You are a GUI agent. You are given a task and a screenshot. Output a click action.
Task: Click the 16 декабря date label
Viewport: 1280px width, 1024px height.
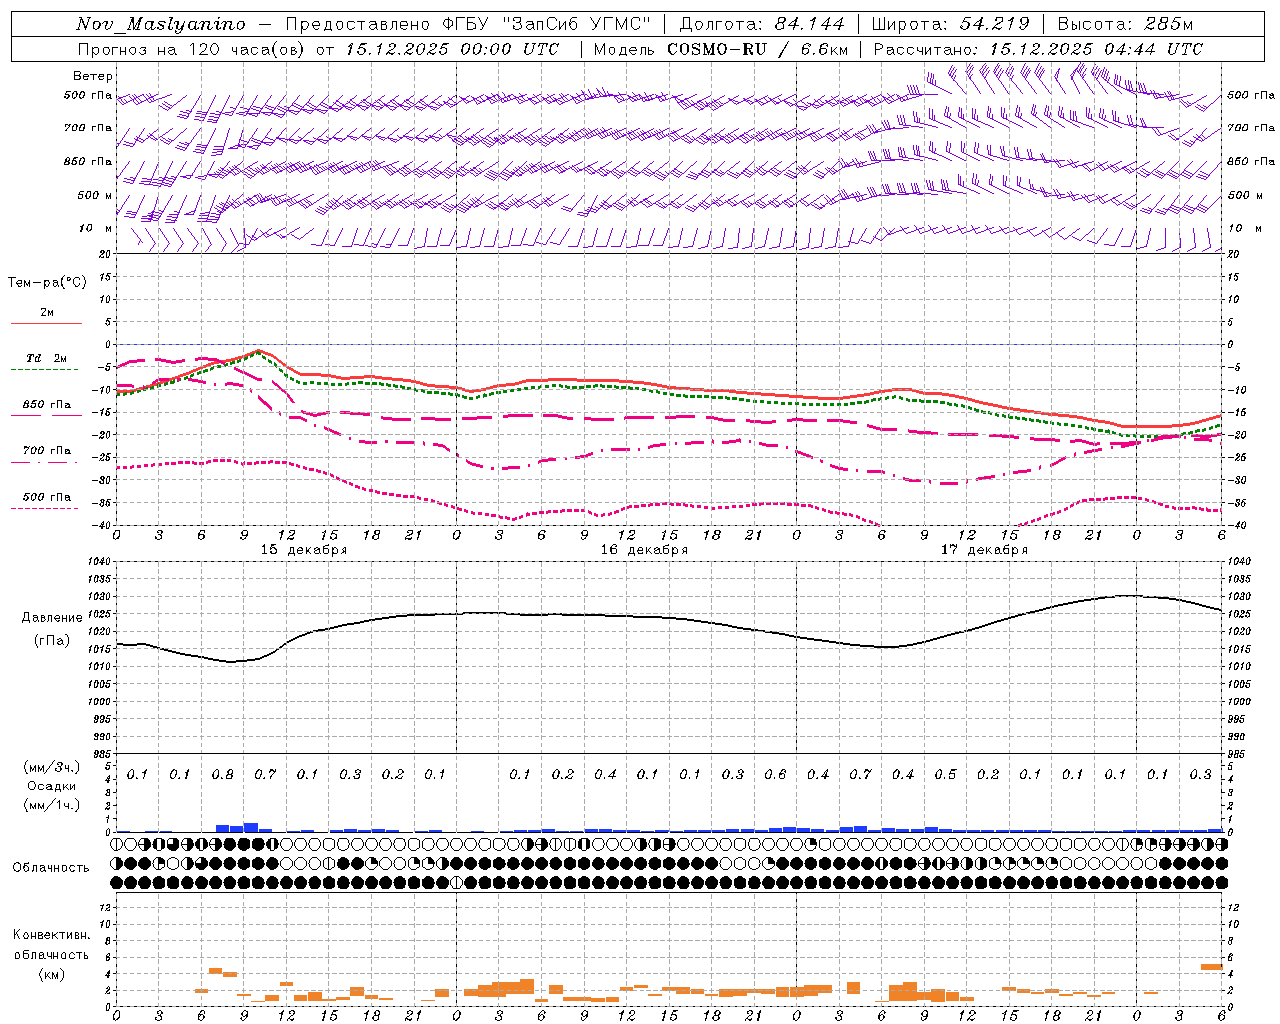click(644, 550)
